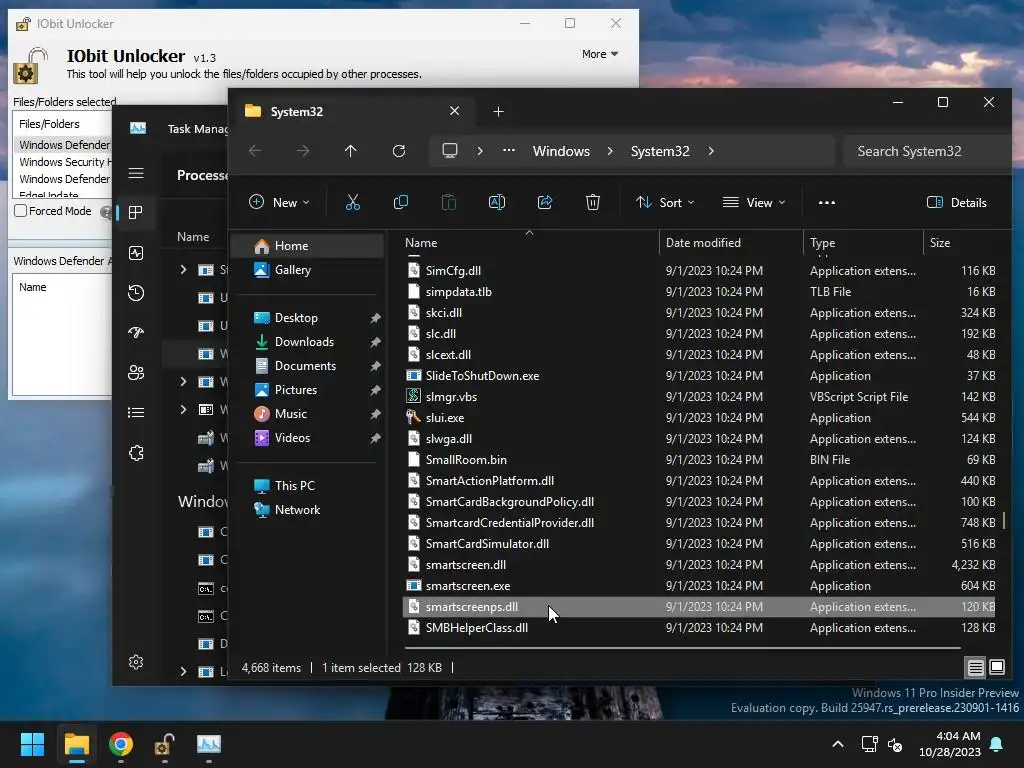Screen dimensions: 1024x768
Task: Open the Sort dropdown menu
Action: (665, 202)
